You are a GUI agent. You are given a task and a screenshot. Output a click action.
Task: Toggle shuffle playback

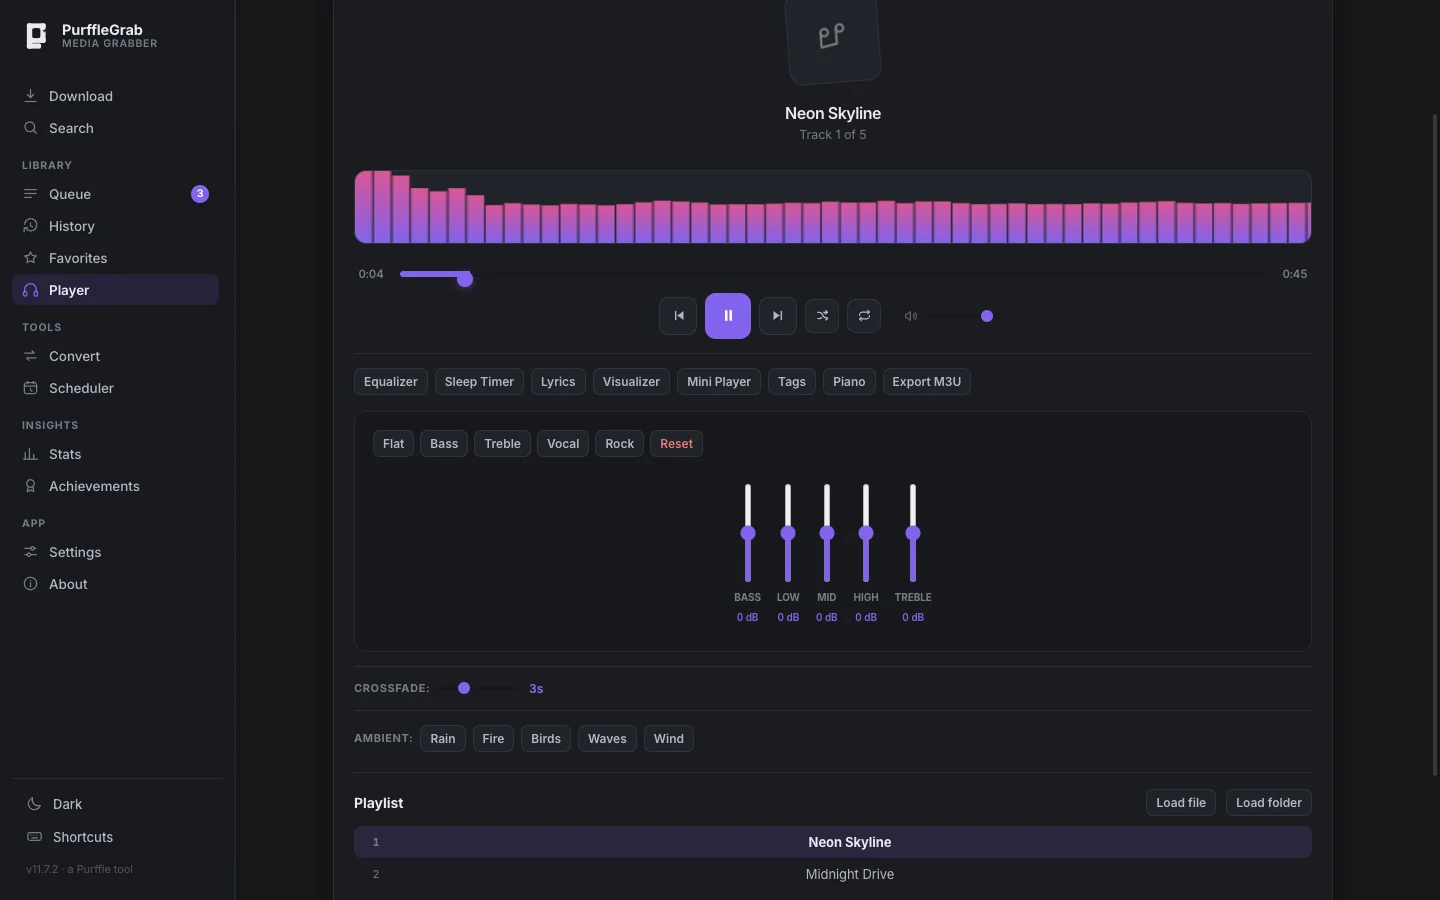click(x=822, y=316)
